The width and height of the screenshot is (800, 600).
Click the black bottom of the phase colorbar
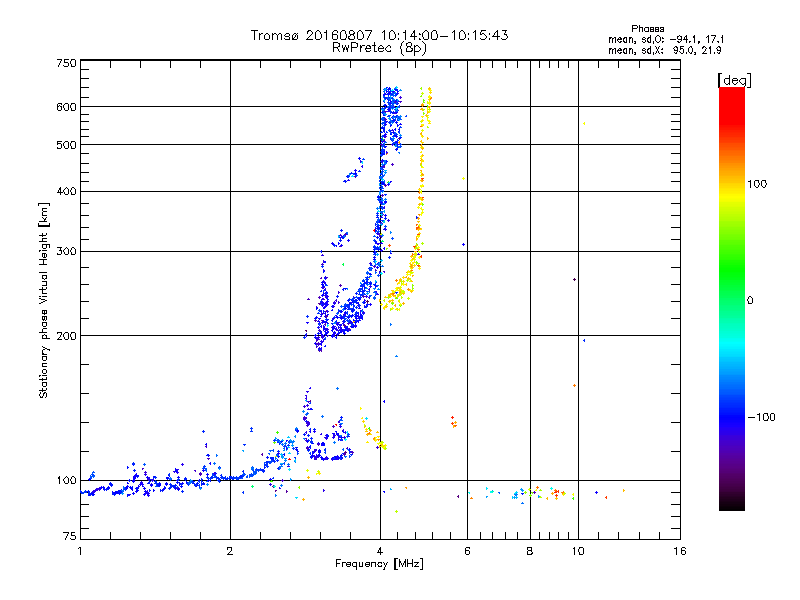point(732,503)
